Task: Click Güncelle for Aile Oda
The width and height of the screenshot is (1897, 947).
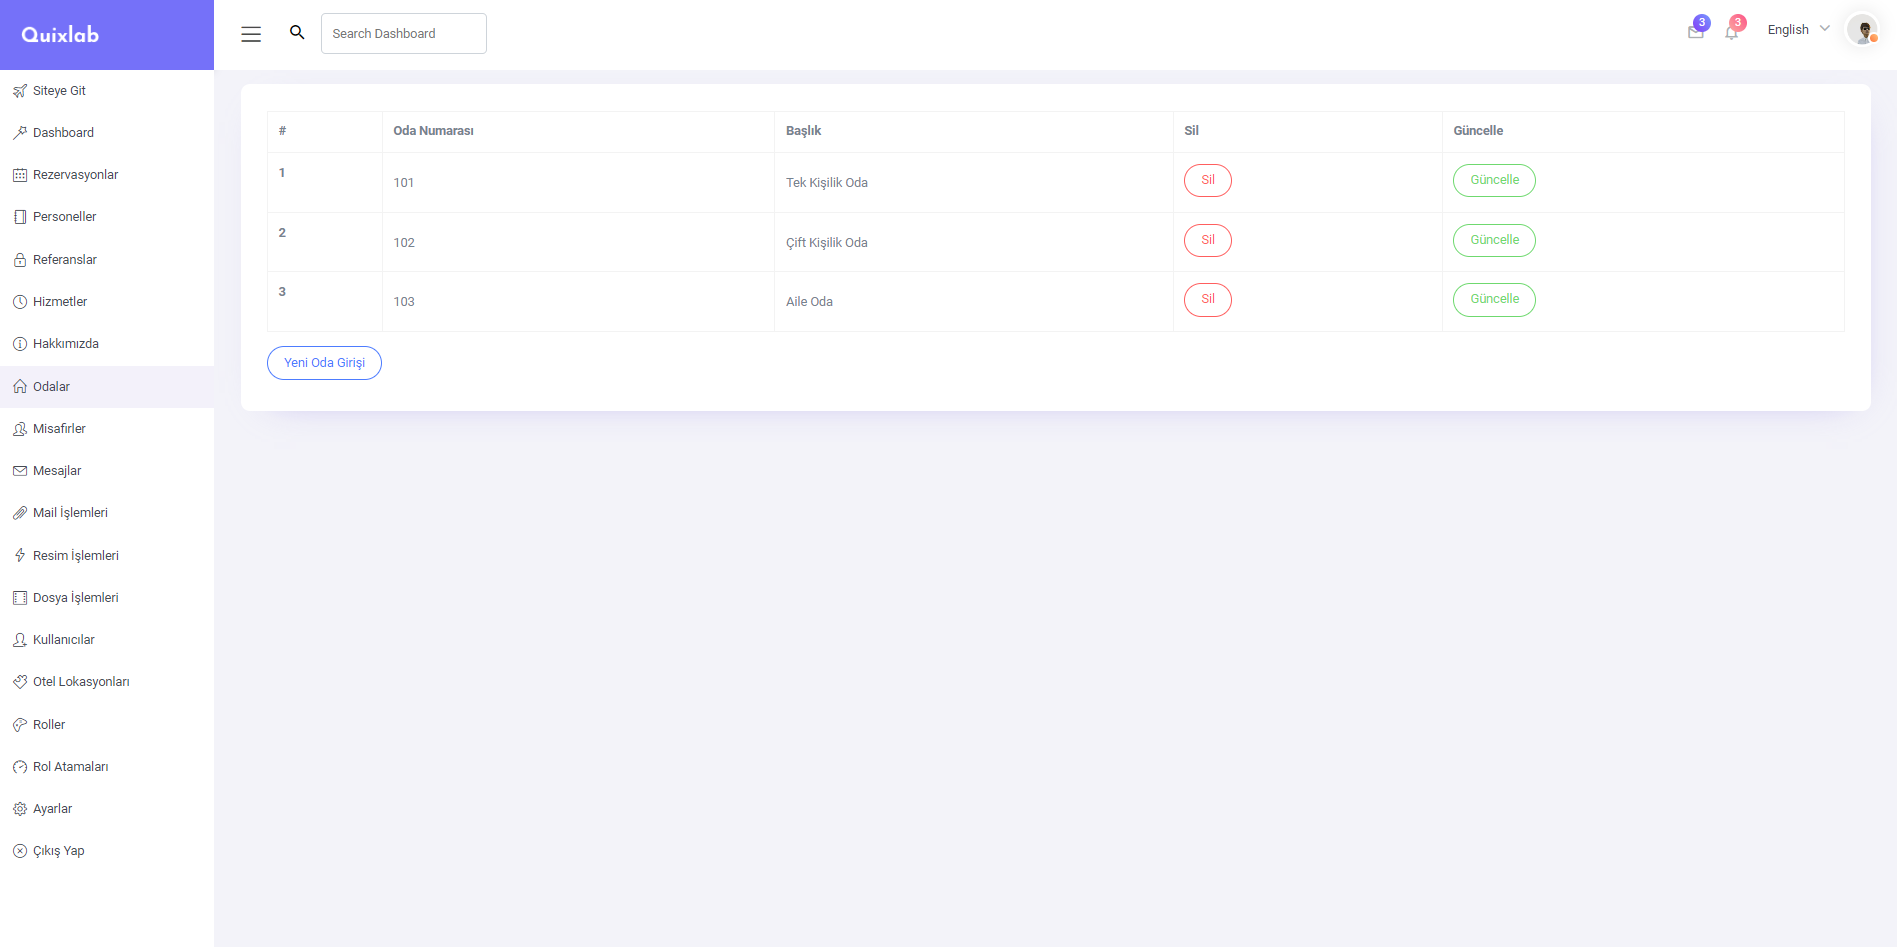Action: tap(1494, 299)
